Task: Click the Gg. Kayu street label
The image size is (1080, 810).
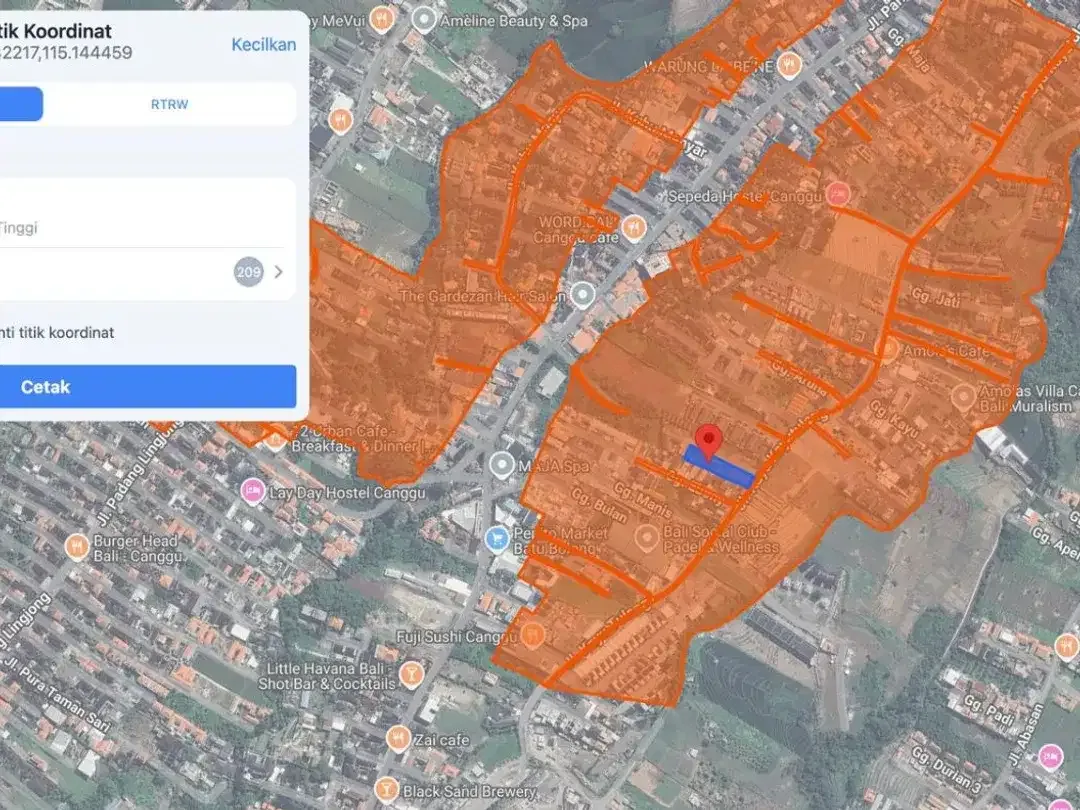Action: click(893, 418)
